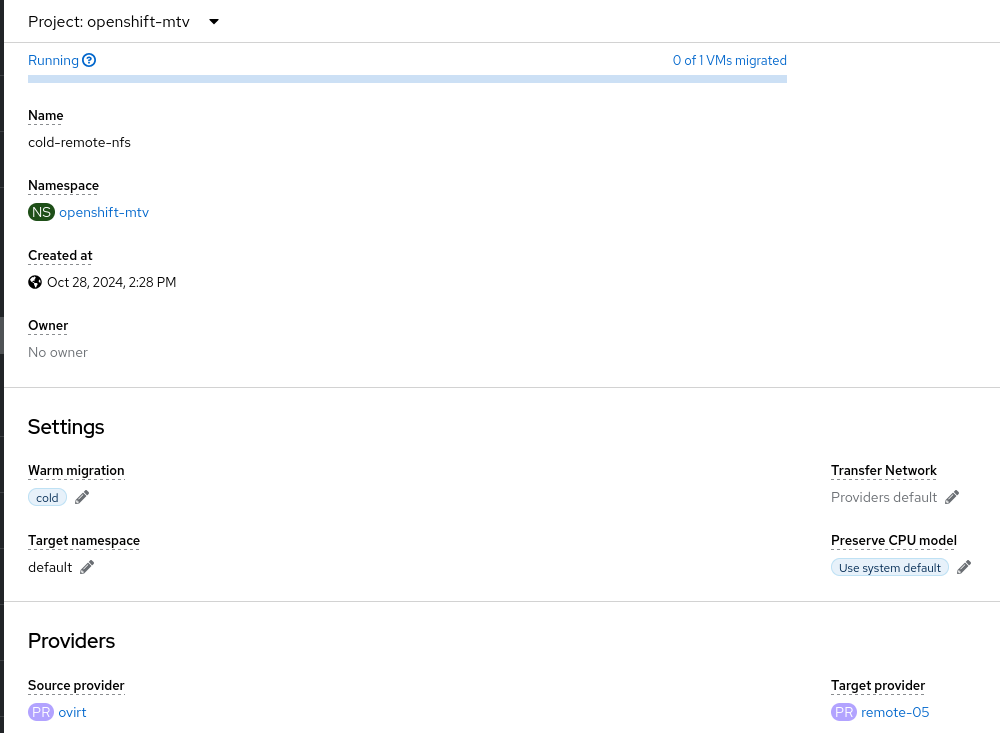1000x733 pixels.
Task: Open the openshift-mtv namespace link
Action: click(x=104, y=212)
